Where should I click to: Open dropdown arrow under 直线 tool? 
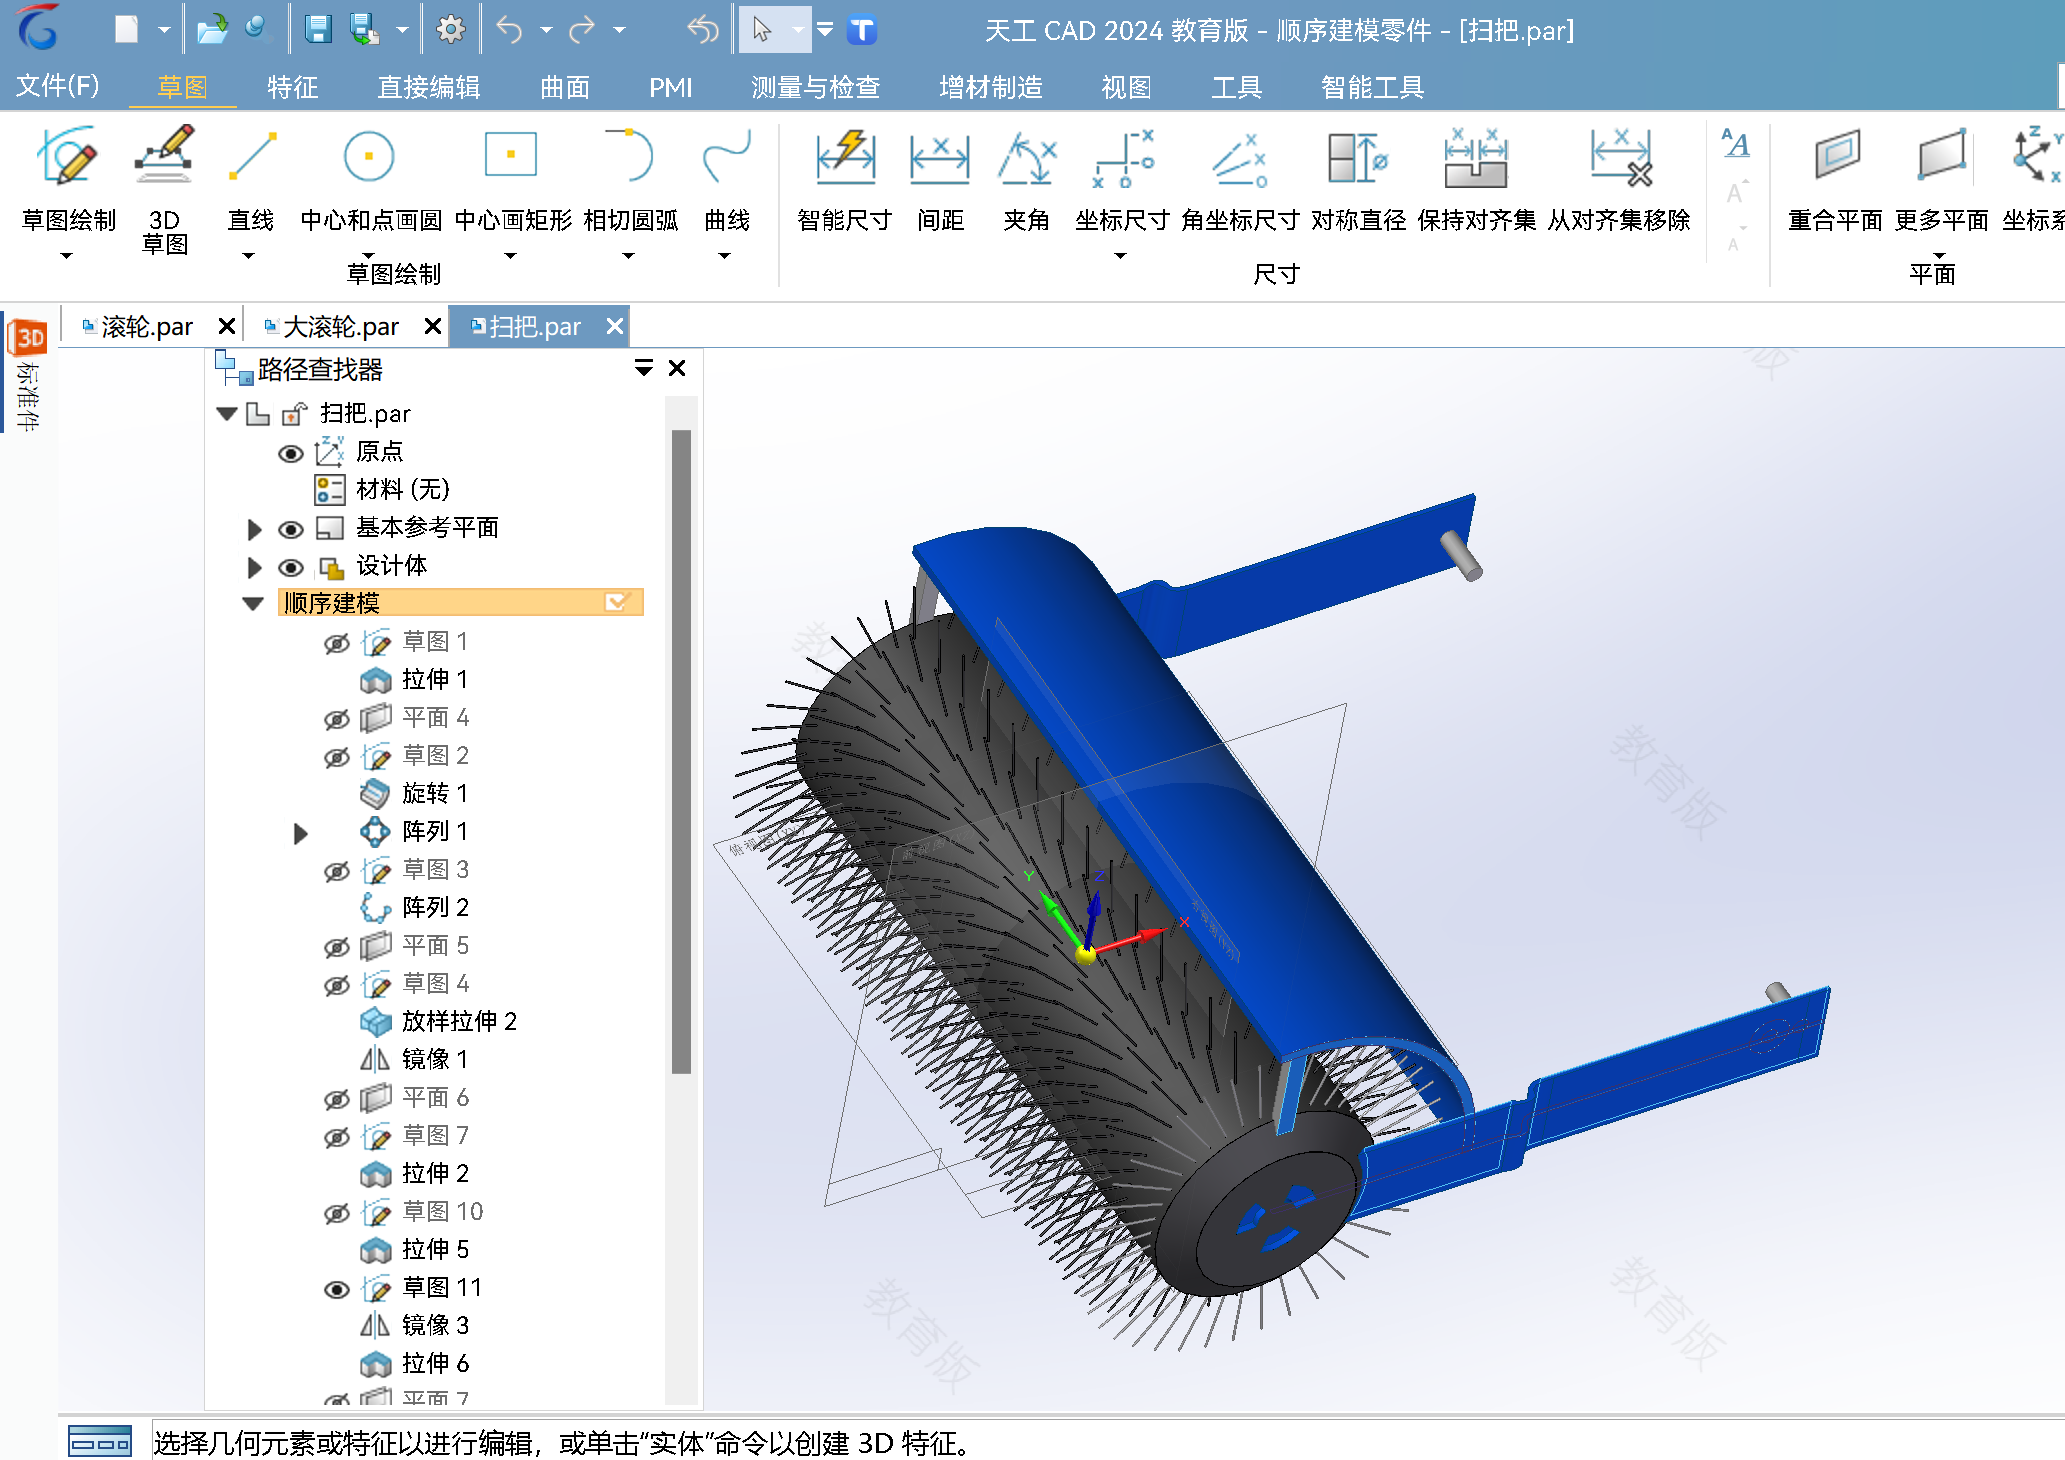click(x=249, y=256)
